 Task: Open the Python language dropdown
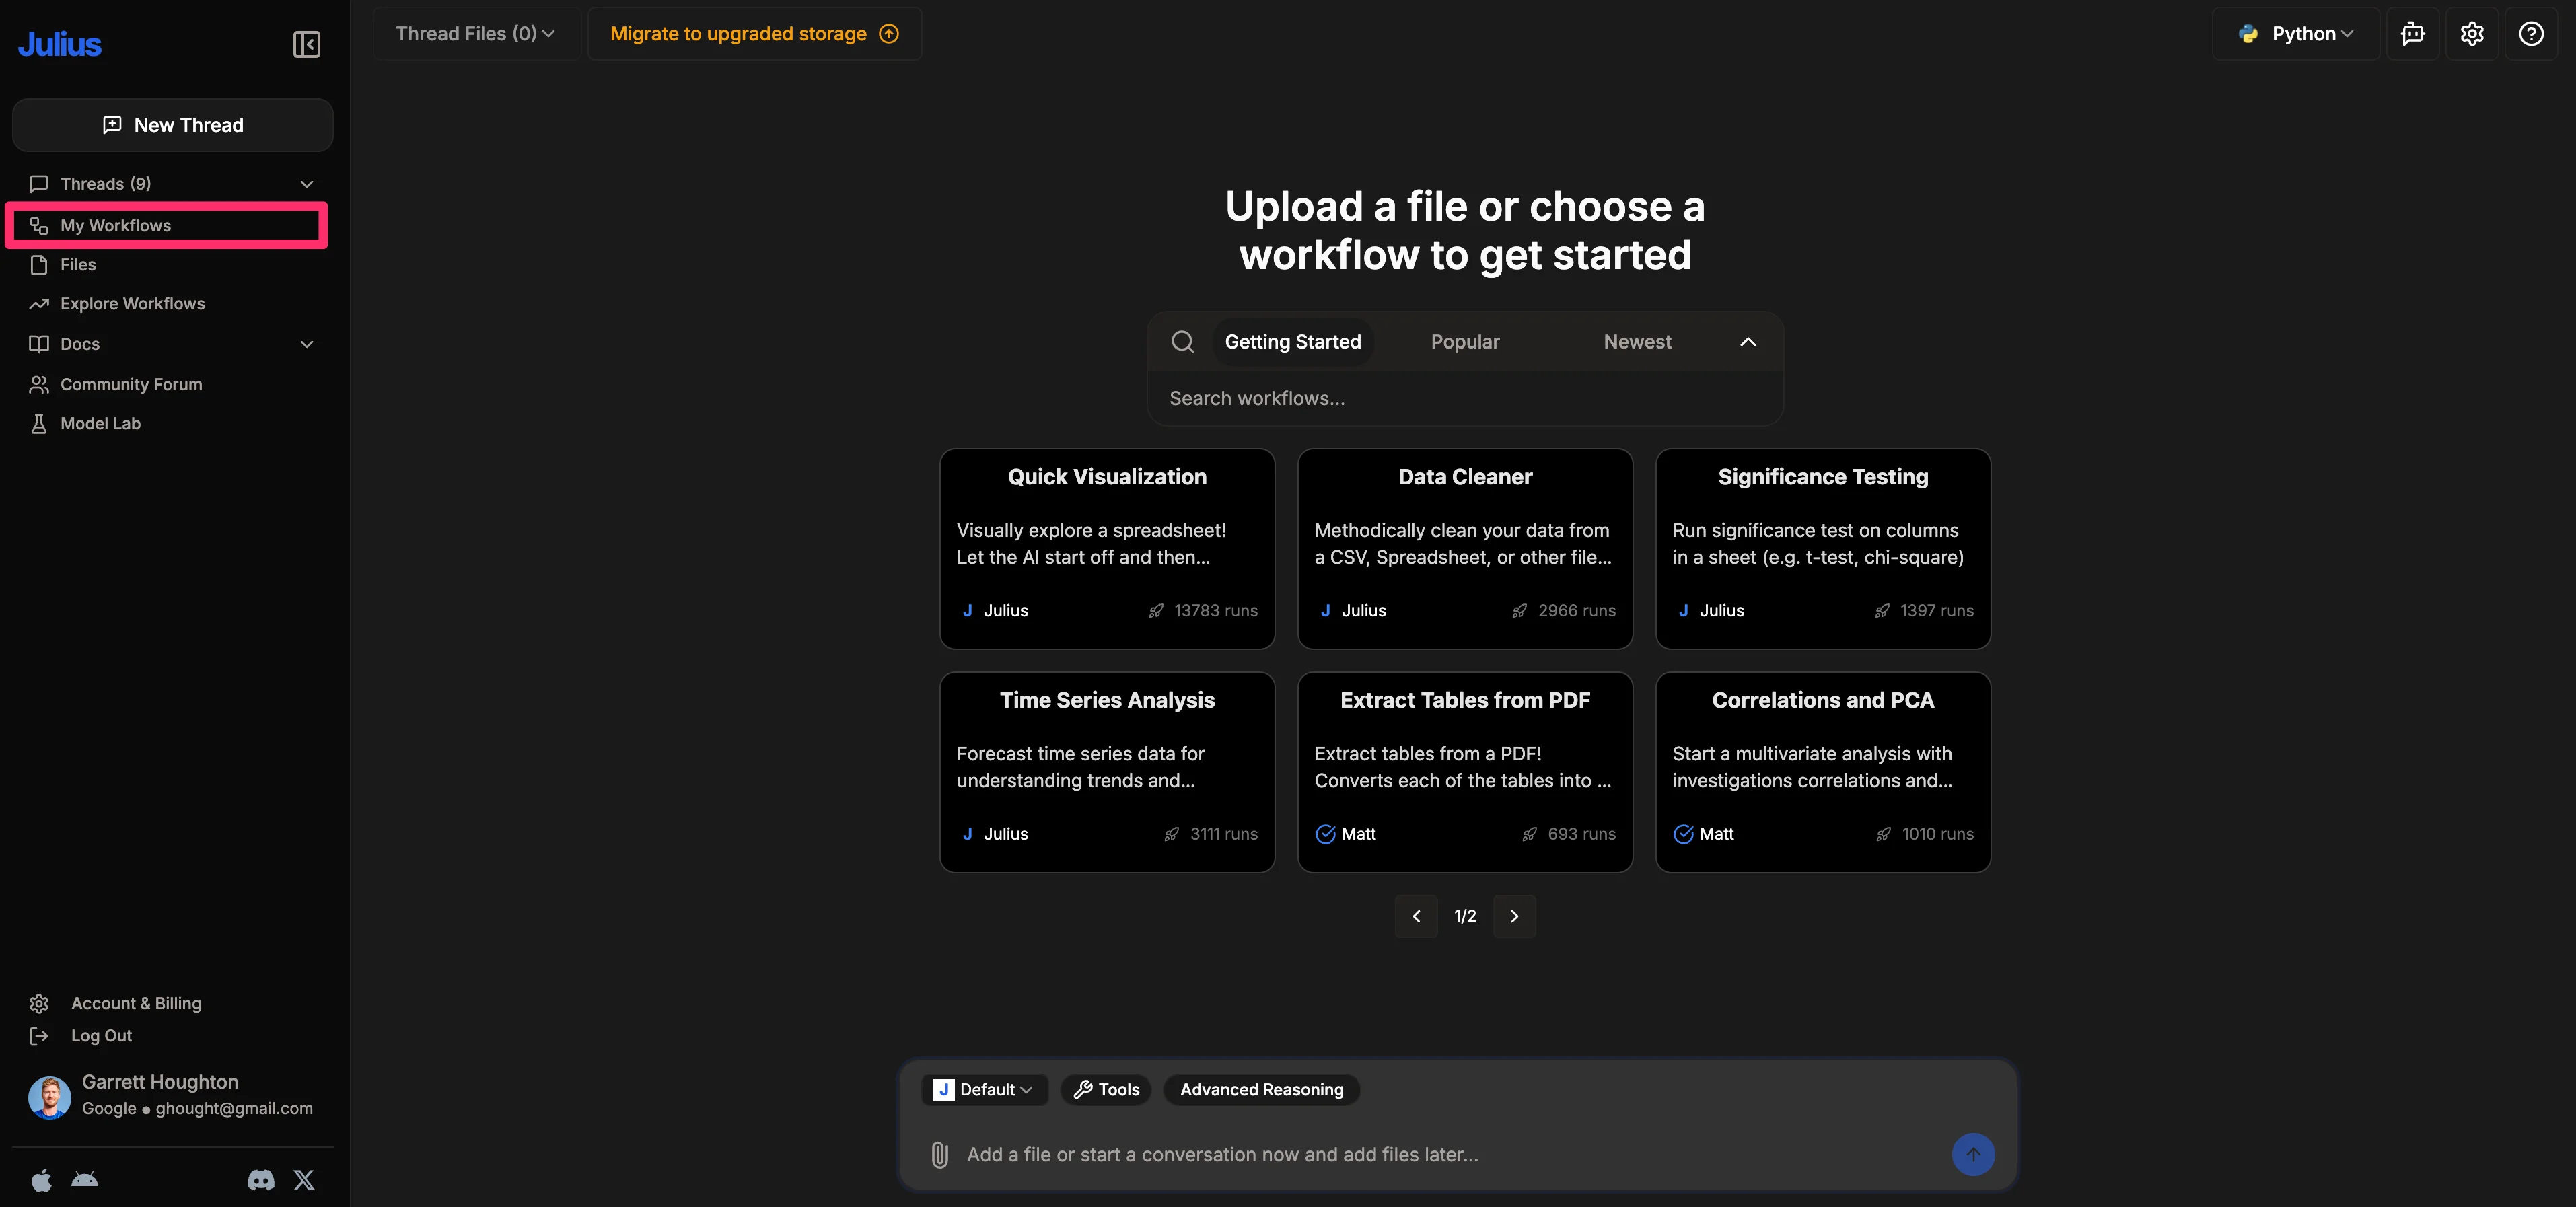(x=2296, y=34)
